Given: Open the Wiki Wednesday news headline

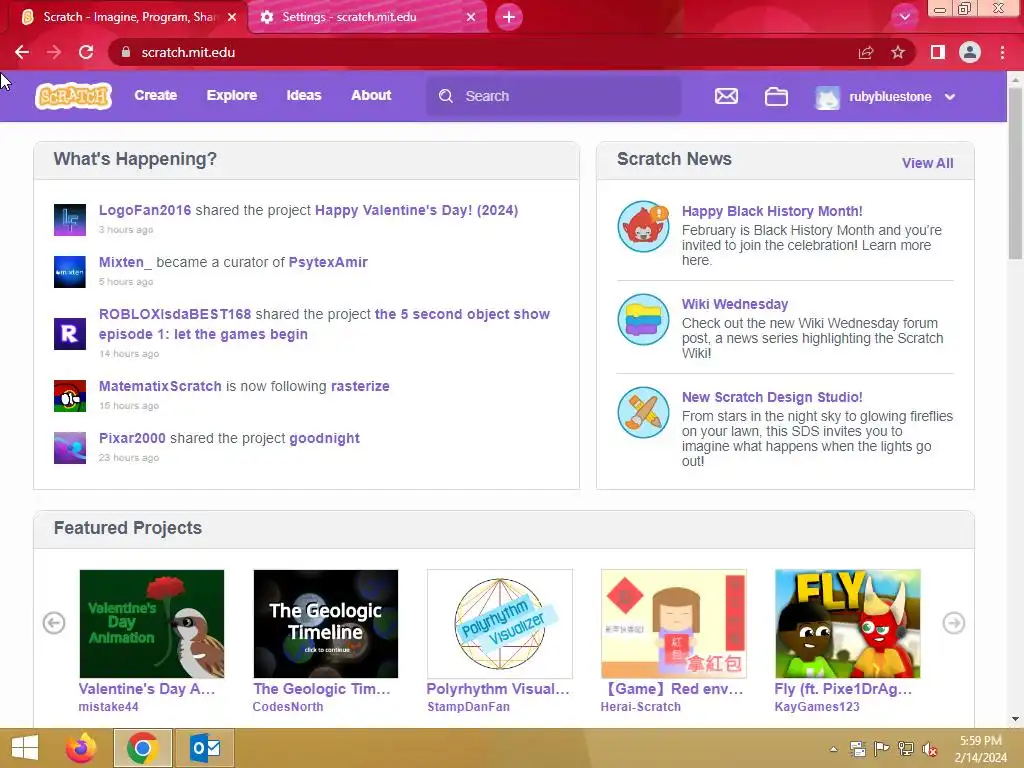Looking at the screenshot, I should coord(735,304).
